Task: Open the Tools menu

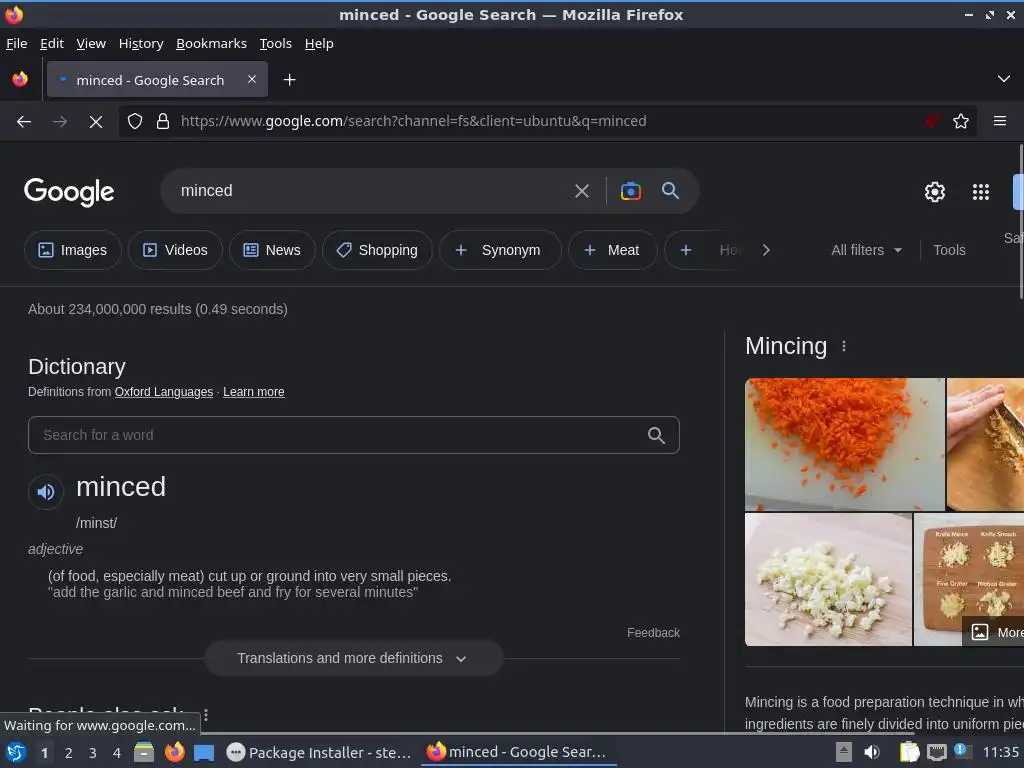Action: 276,44
